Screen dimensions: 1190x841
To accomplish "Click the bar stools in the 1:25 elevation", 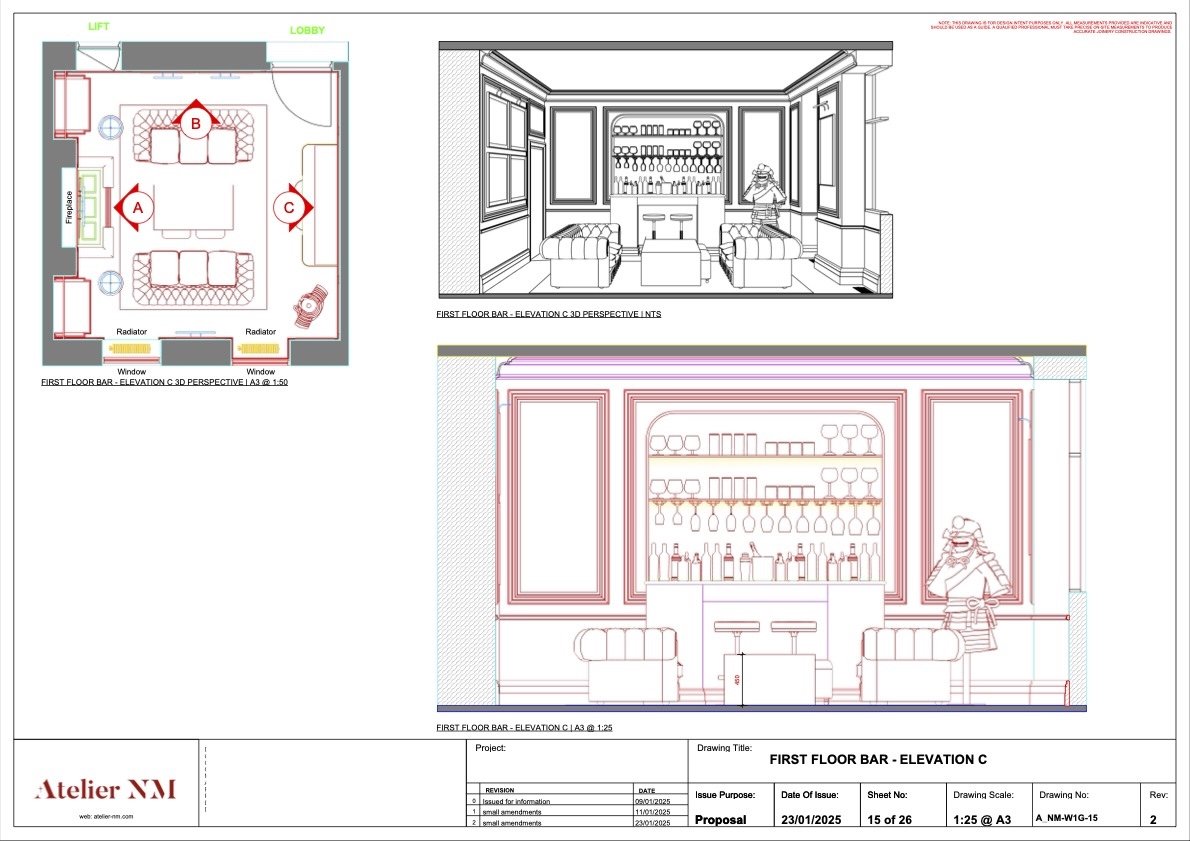I will (765, 636).
